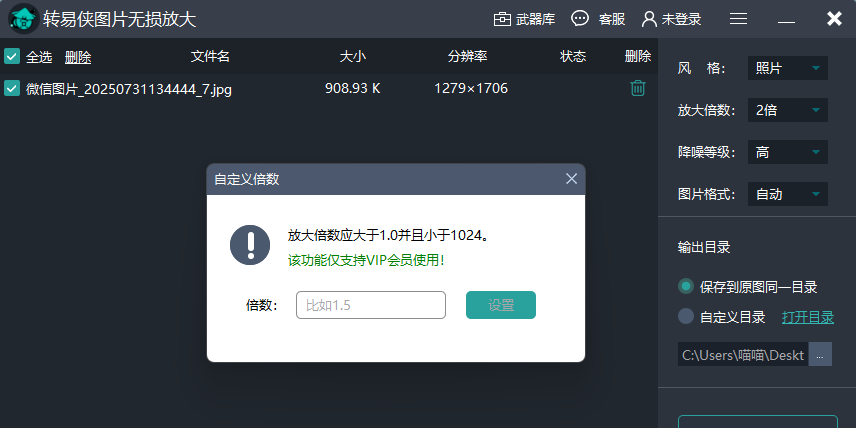The height and width of the screenshot is (428, 856).
Task: Expand the 降噪等级 noise level dropdown
Action: point(787,152)
